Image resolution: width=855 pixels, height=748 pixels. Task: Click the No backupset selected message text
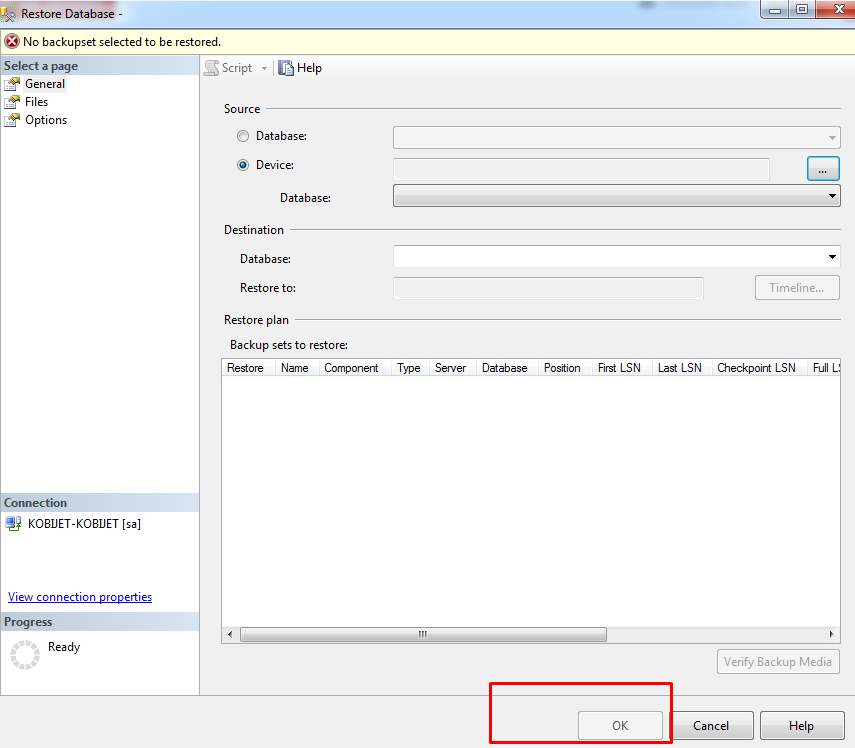[x=122, y=42]
